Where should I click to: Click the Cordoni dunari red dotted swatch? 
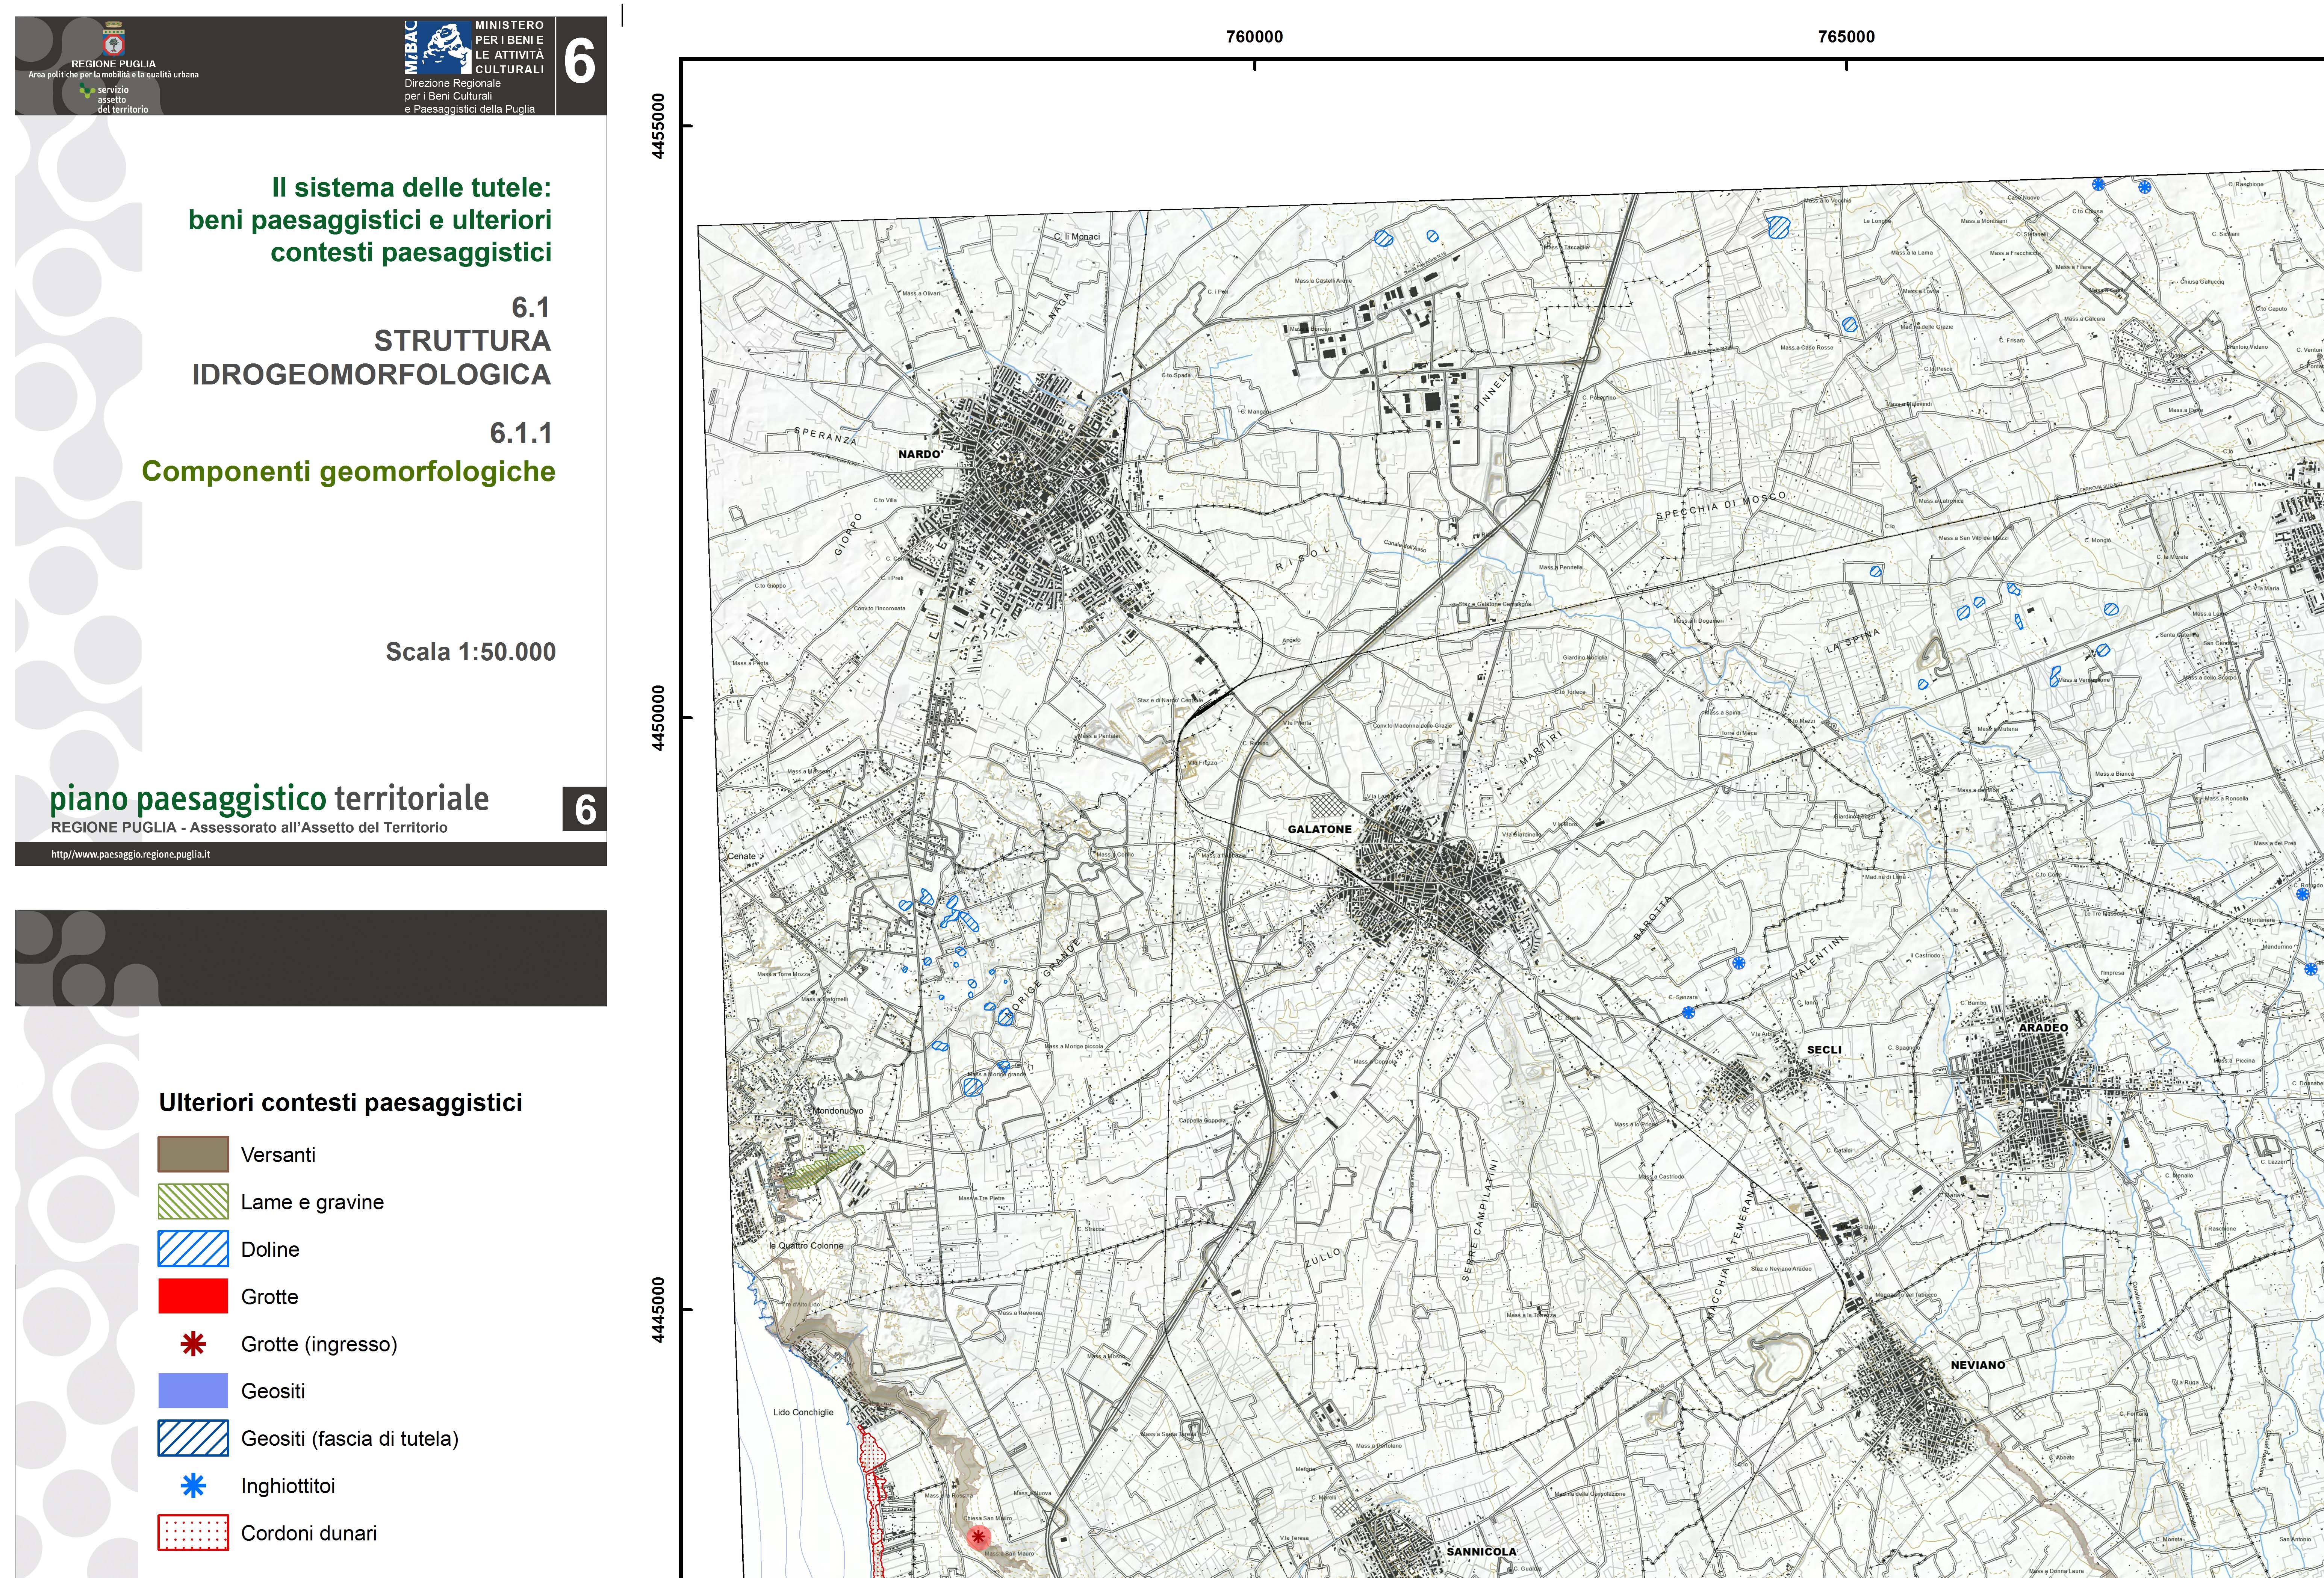[x=193, y=1533]
